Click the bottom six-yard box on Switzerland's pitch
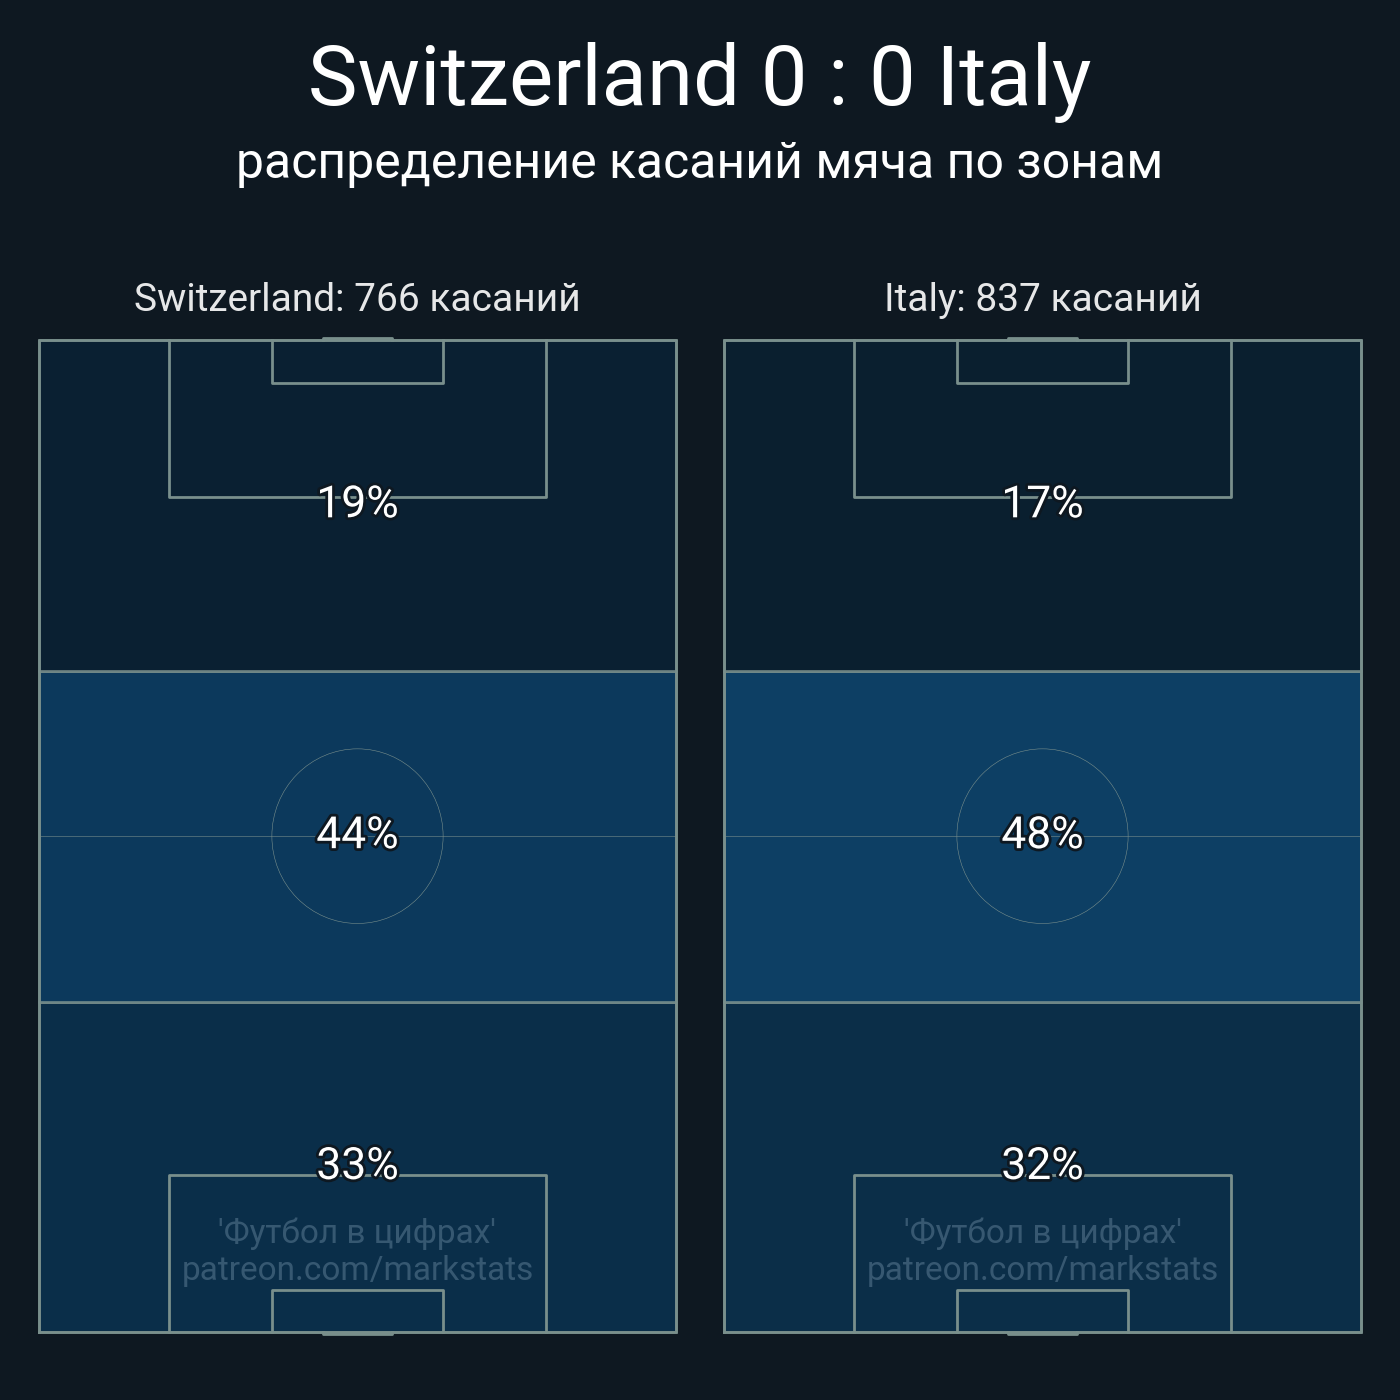This screenshot has height=1400, width=1400. [x=357, y=1311]
